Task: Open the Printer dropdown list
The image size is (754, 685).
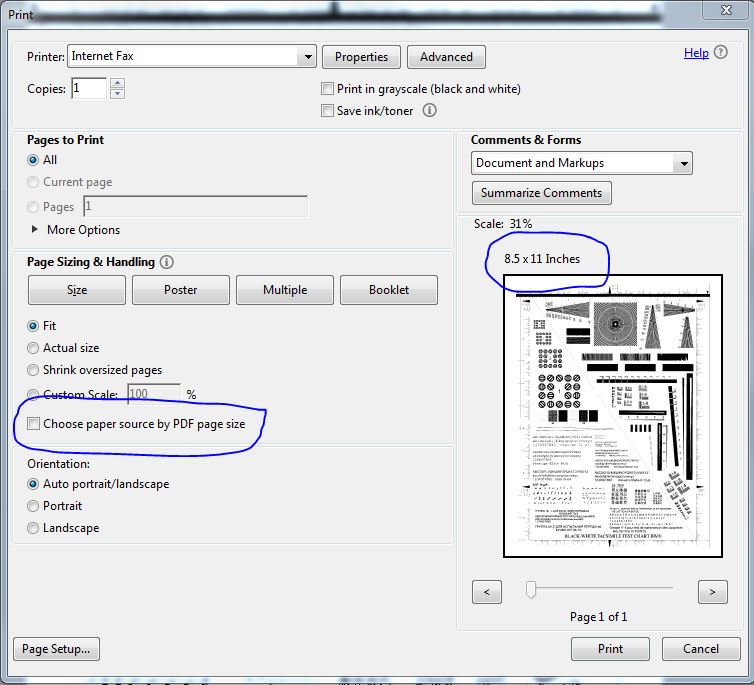Action: [308, 57]
